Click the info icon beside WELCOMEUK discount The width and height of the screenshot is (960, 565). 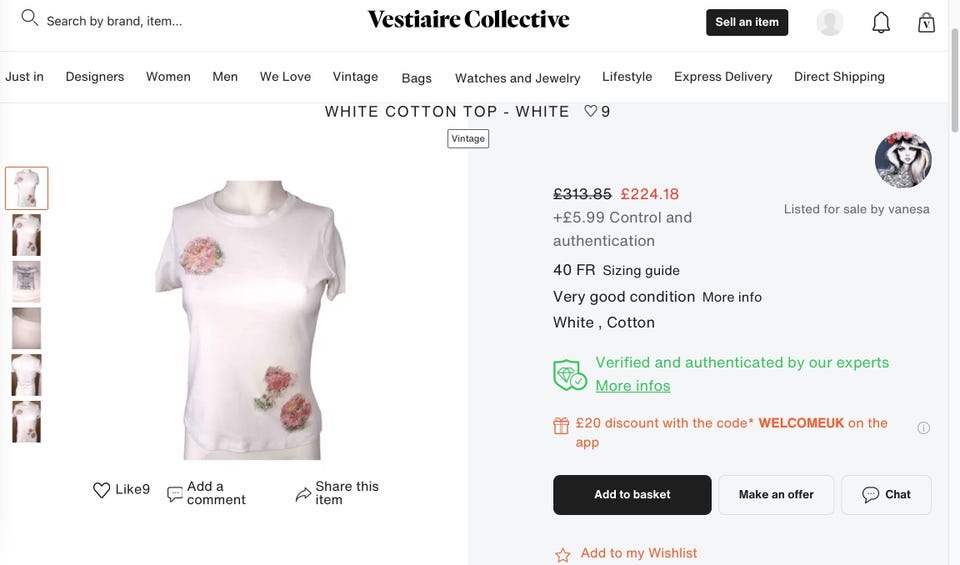[923, 428]
